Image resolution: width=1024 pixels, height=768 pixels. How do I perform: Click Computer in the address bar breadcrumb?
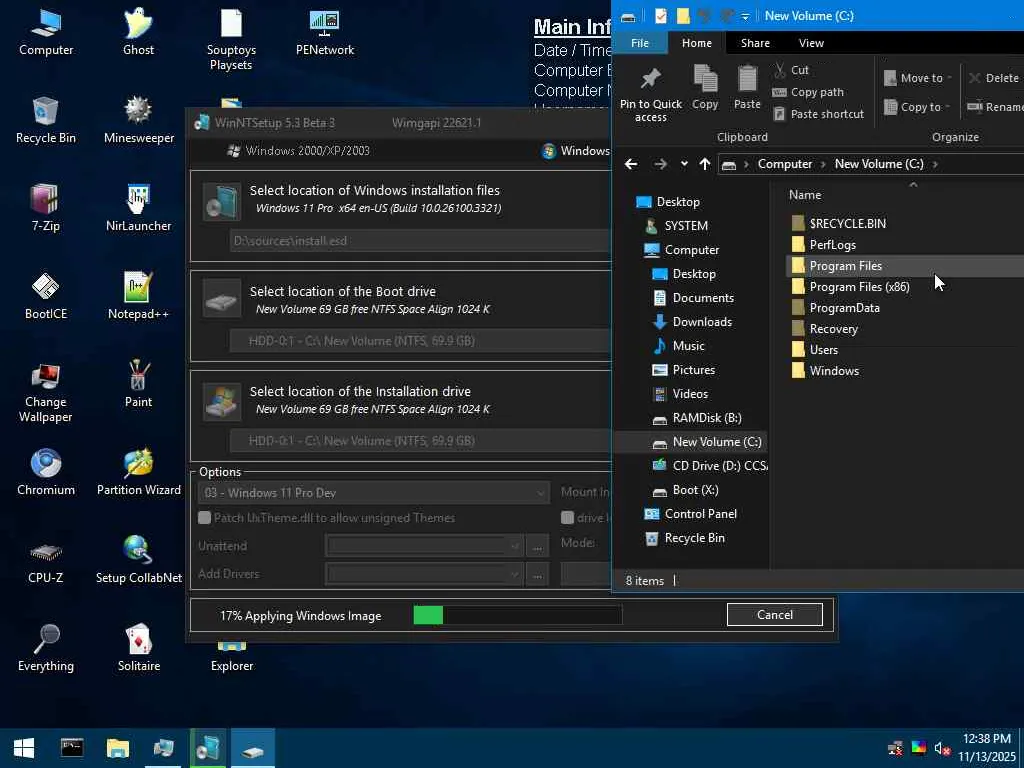click(784, 164)
